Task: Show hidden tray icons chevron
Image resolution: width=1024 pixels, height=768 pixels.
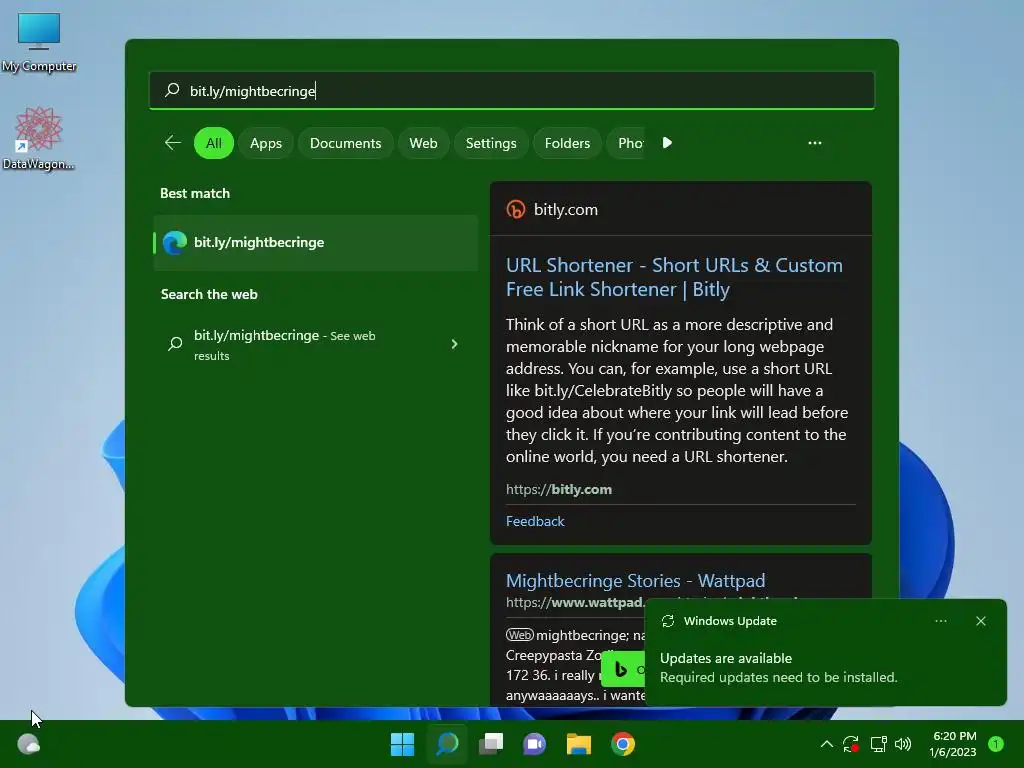Action: tap(826, 744)
